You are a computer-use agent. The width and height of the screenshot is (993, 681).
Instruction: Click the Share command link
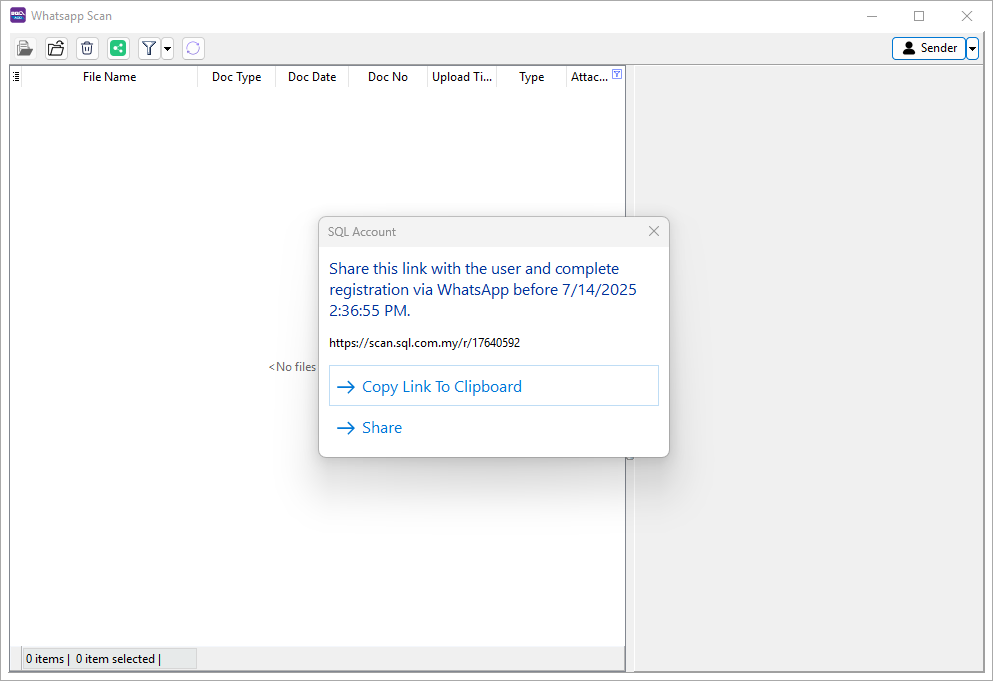click(x=494, y=428)
